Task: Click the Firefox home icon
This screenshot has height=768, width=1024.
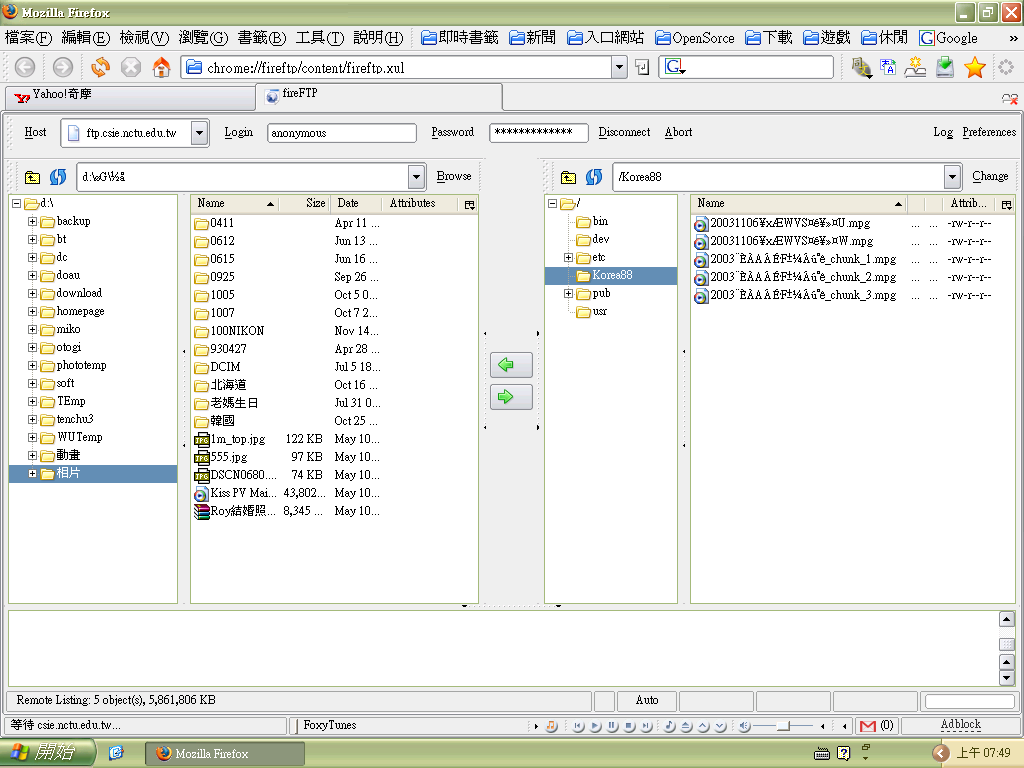Action: tap(161, 67)
